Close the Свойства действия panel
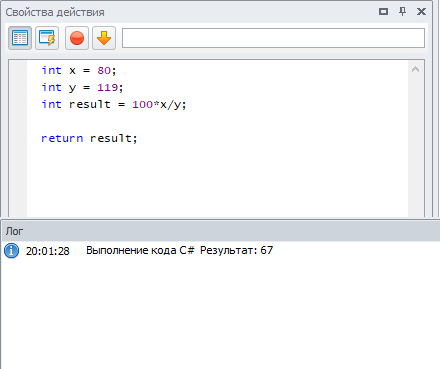440x369 pixels. (x=421, y=12)
